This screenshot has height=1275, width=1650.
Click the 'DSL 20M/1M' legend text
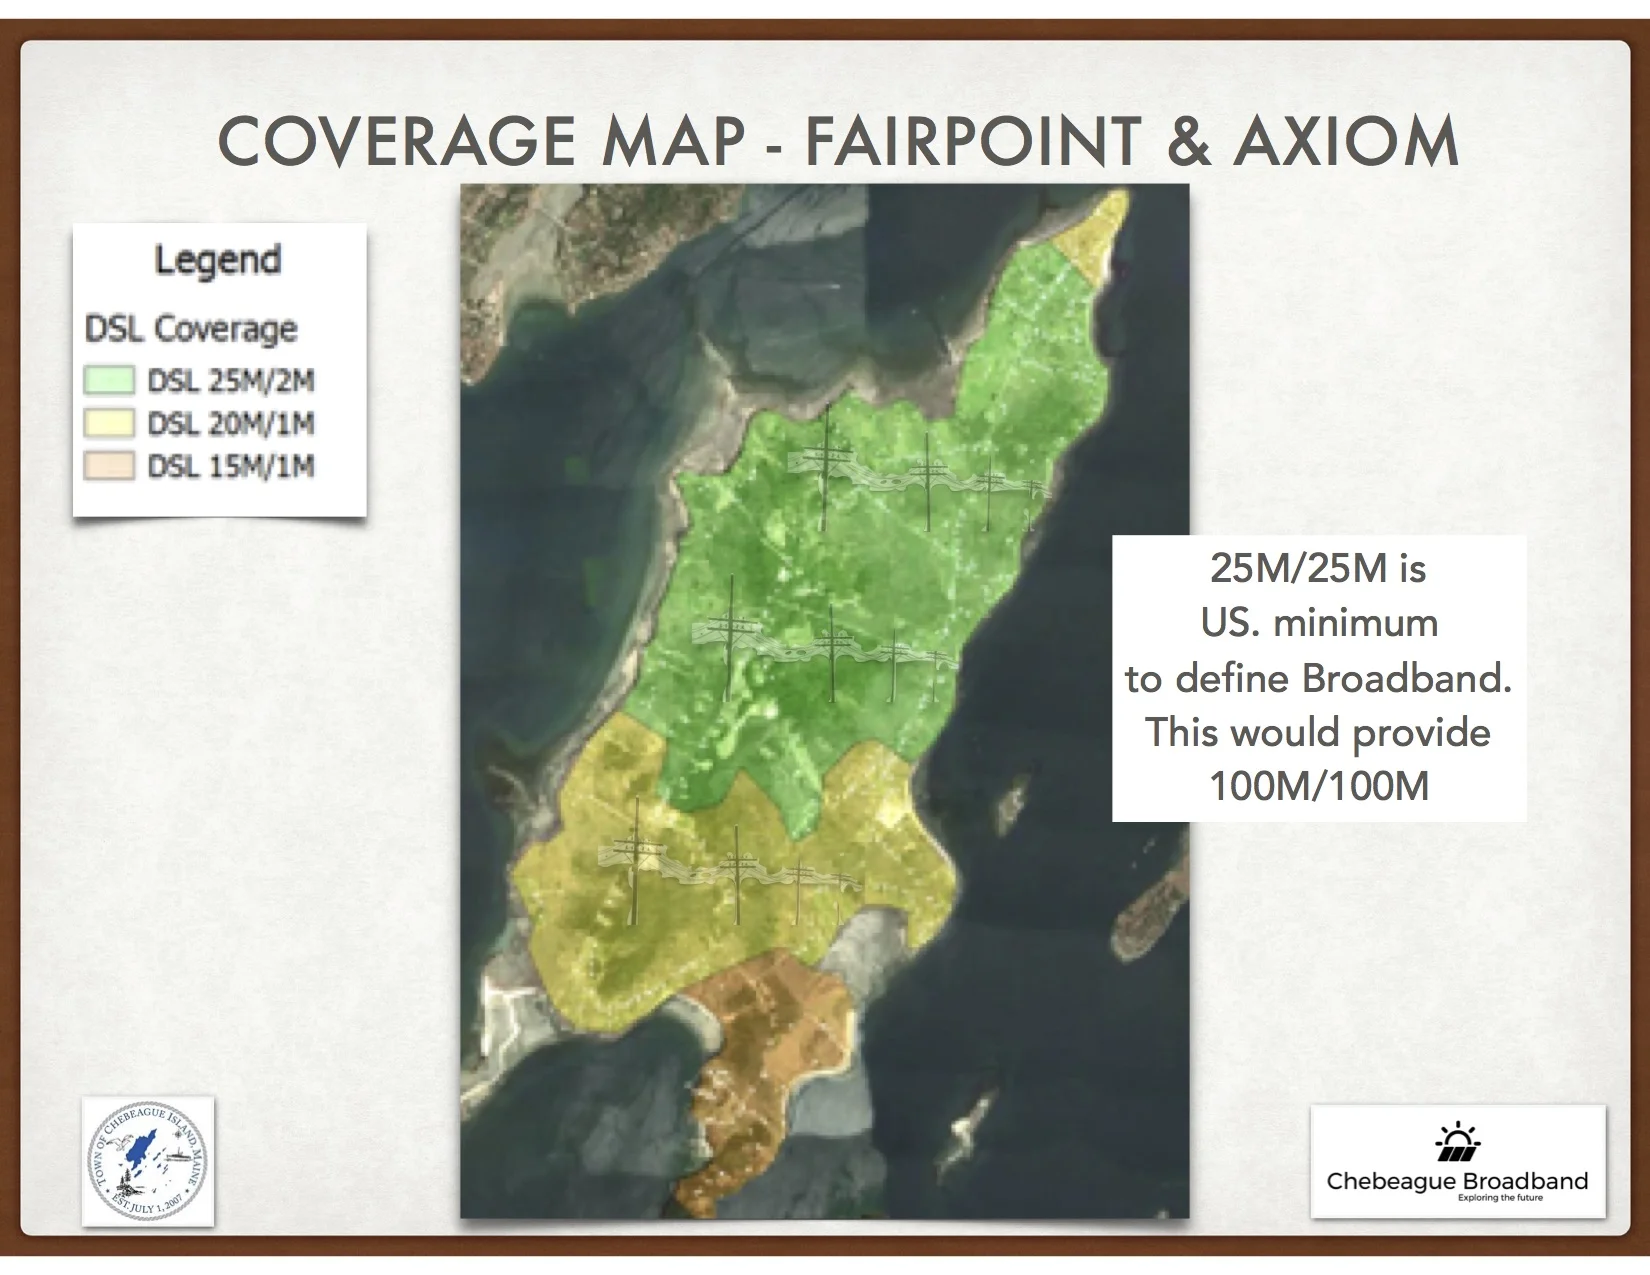(231, 424)
